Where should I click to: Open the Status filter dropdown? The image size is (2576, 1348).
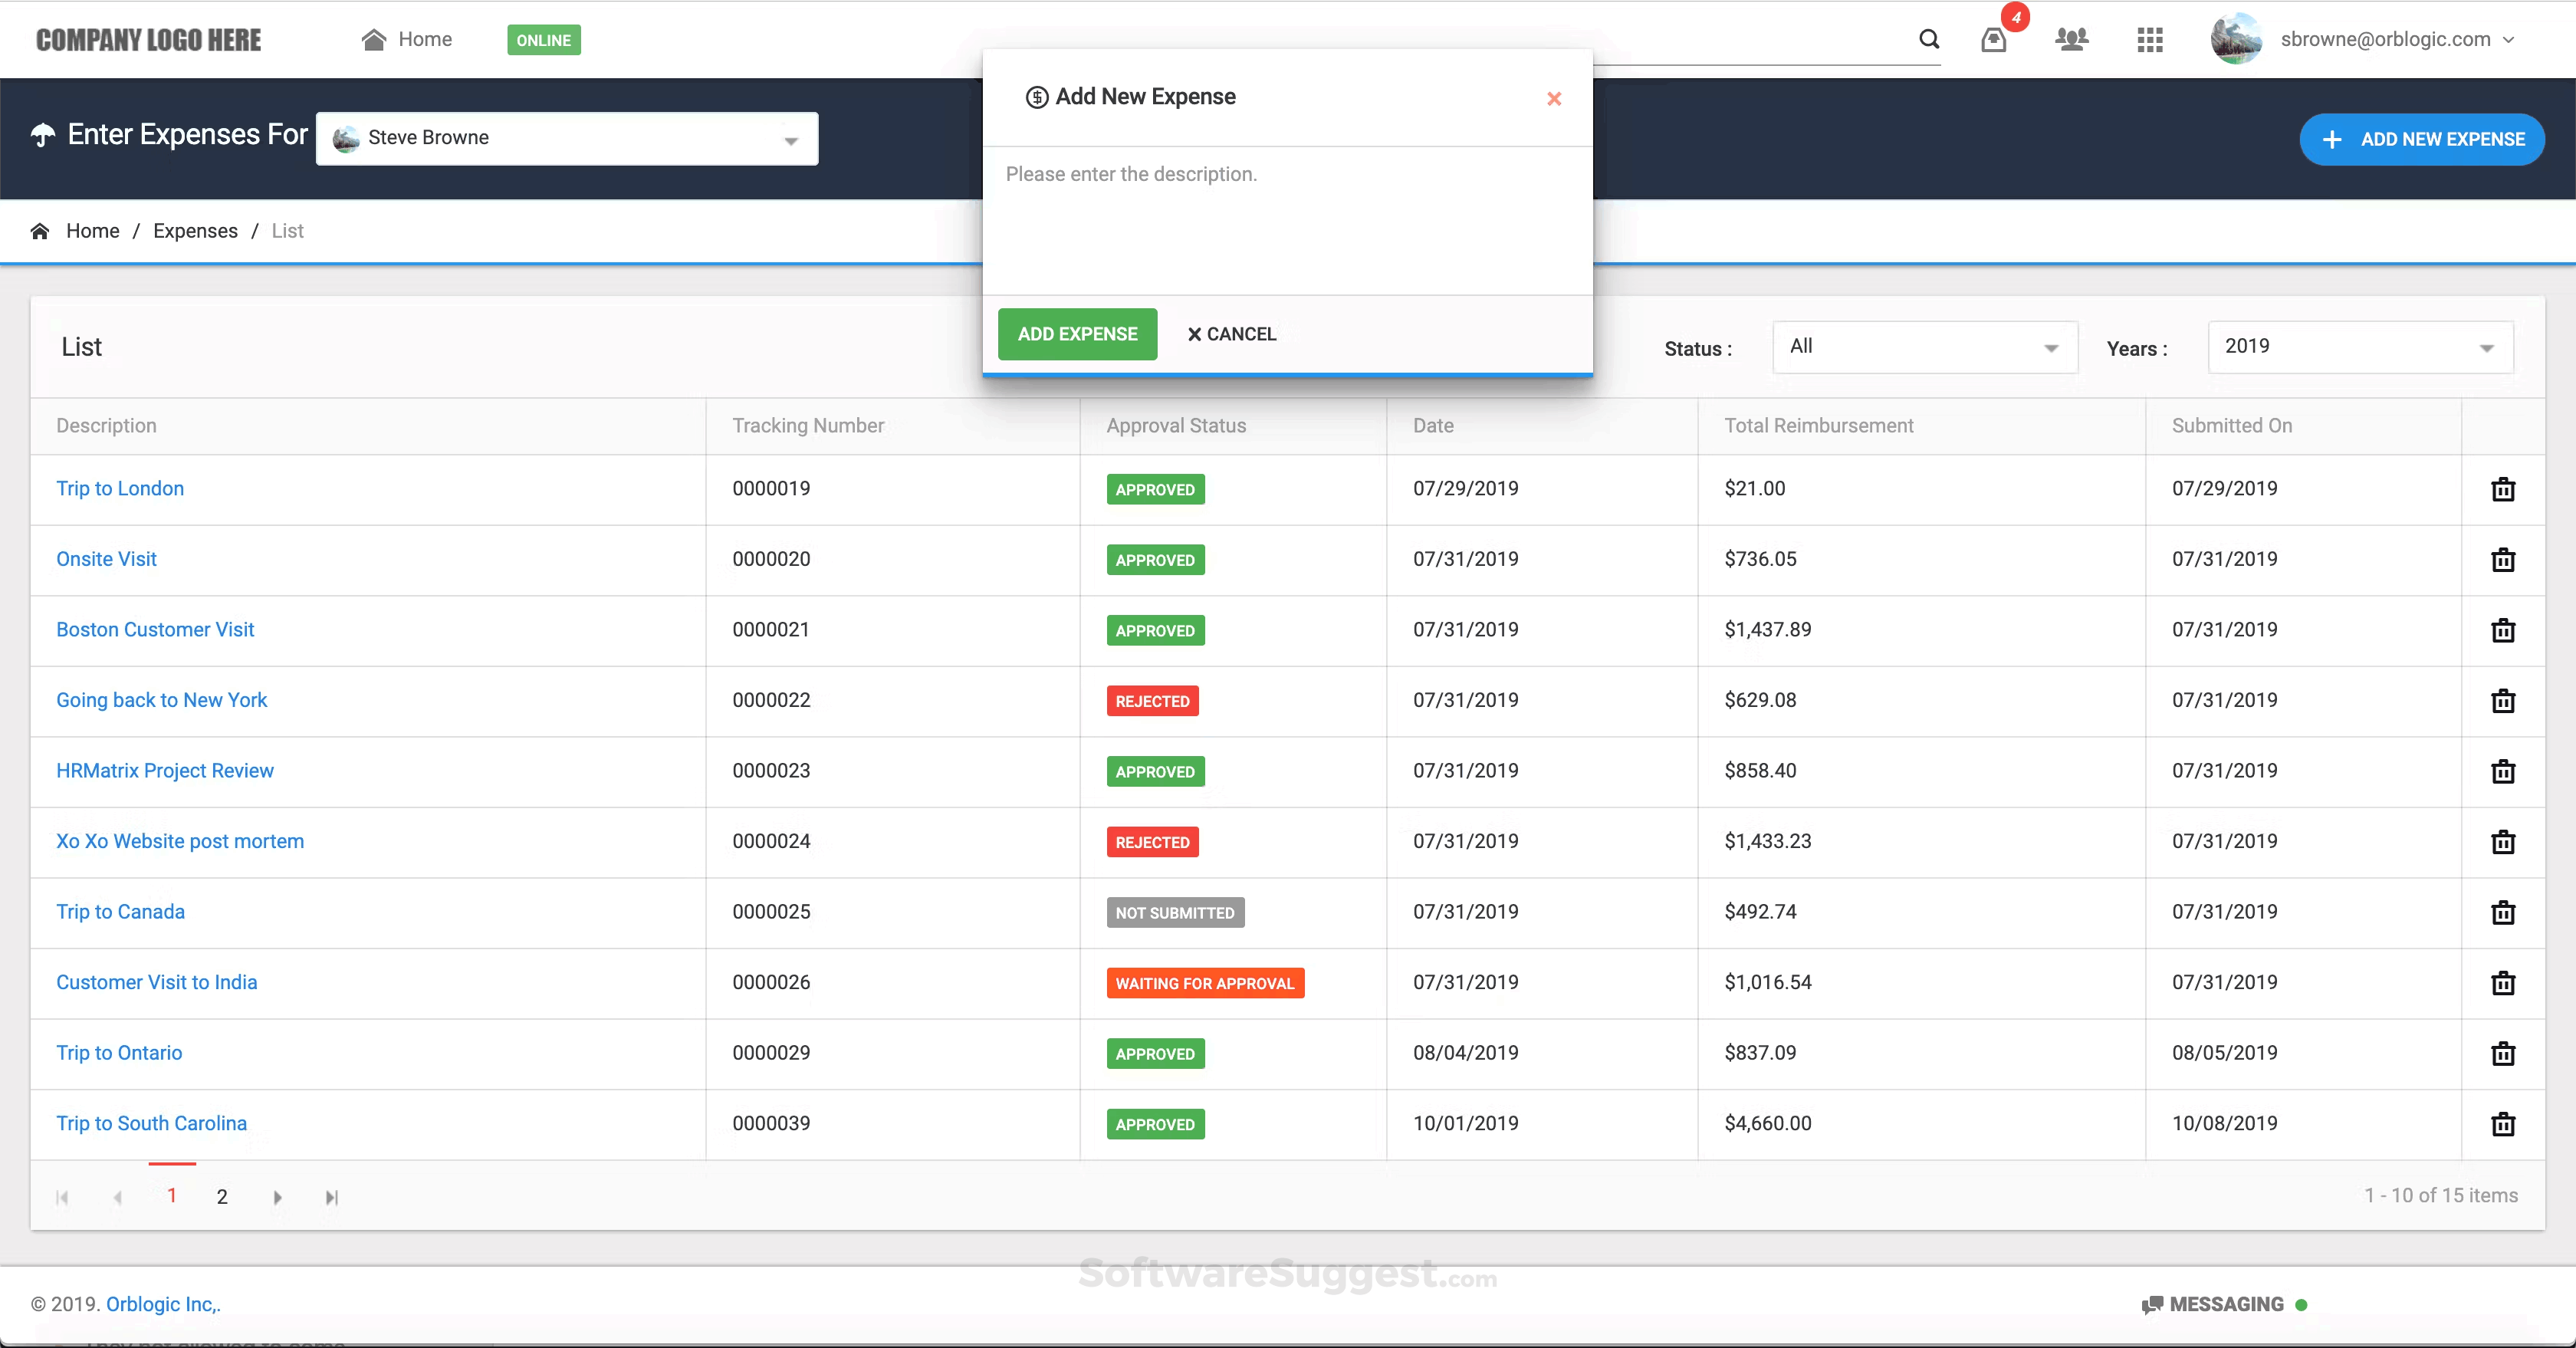pyautogui.click(x=1924, y=347)
